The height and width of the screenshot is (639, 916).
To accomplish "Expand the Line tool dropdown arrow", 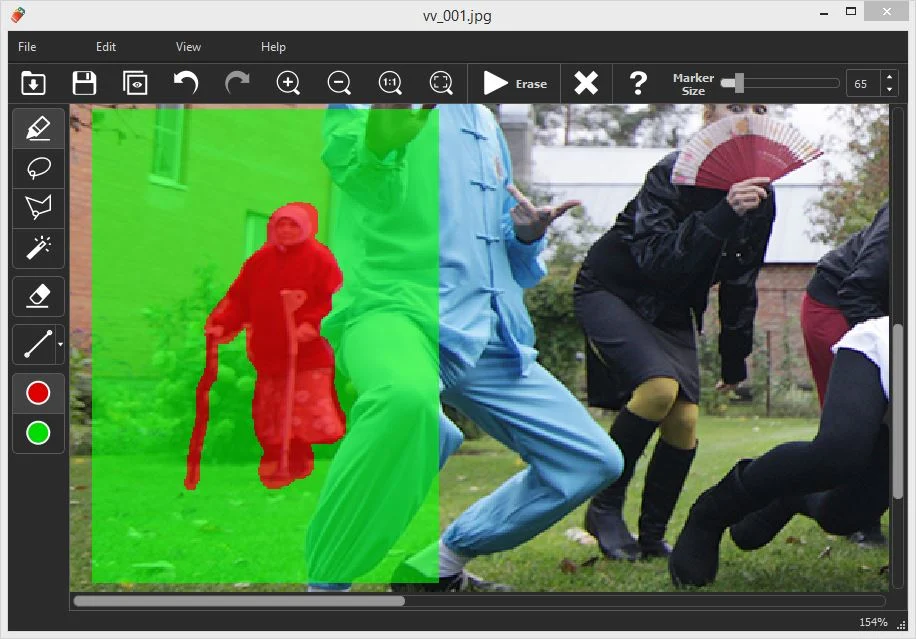I will coord(60,344).
